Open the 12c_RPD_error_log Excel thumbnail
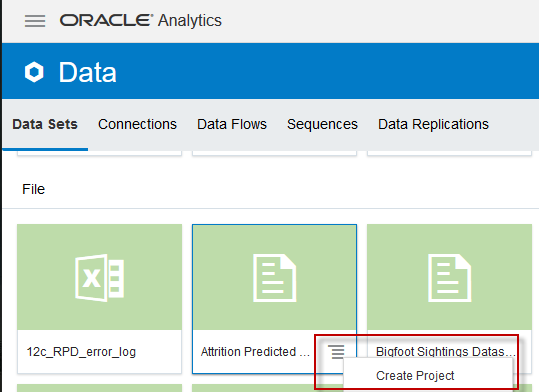Image resolution: width=539 pixels, height=392 pixels. [99, 277]
